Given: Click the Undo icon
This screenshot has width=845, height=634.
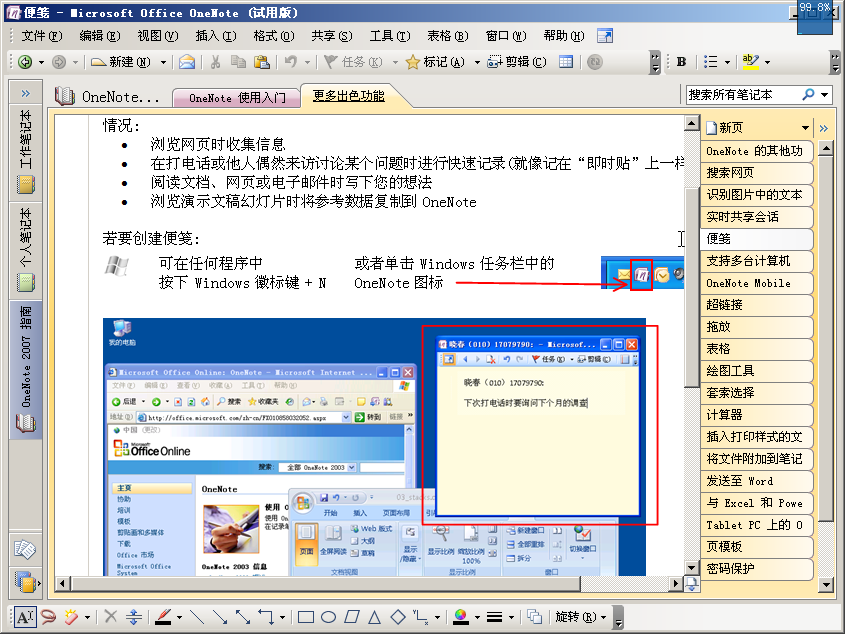Looking at the screenshot, I should pos(289,62).
